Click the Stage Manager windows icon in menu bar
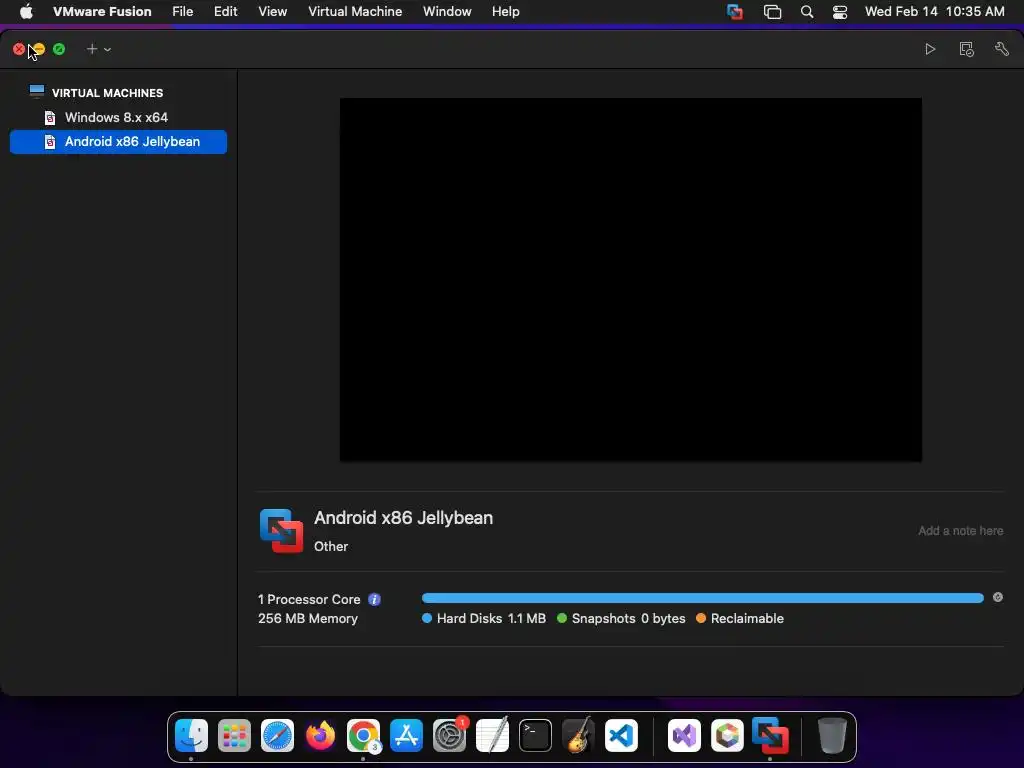Viewport: 1024px width, 768px height. [x=772, y=12]
